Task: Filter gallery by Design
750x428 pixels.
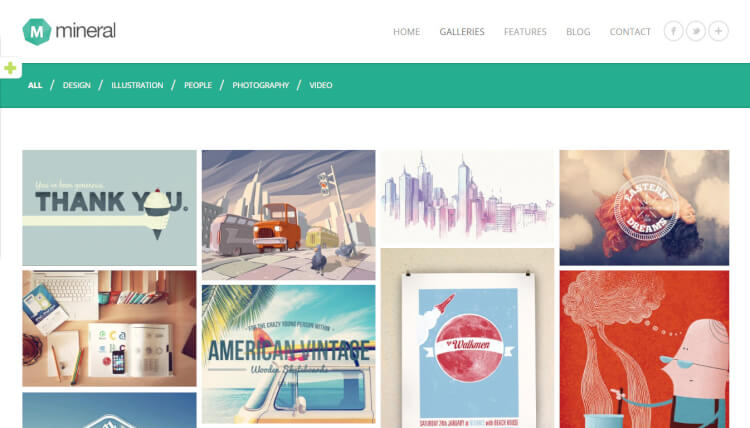Action: pyautogui.click(x=77, y=85)
